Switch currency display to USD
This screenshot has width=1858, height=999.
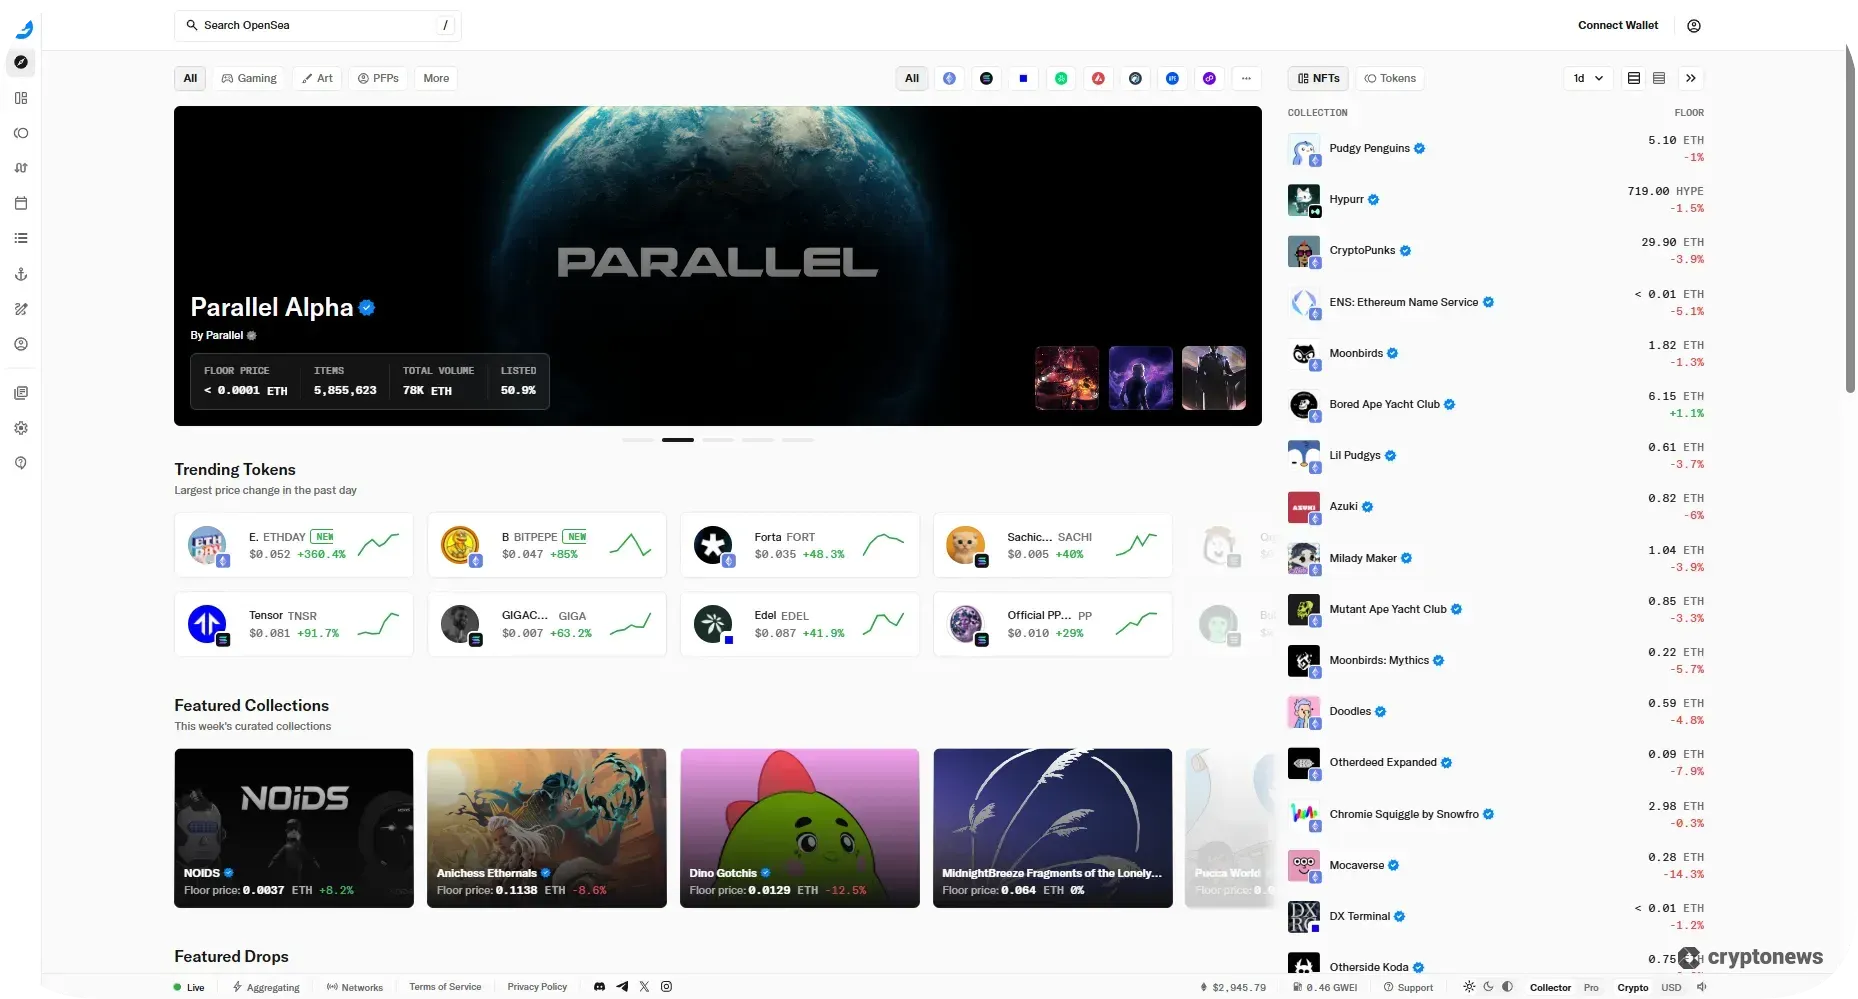pos(1671,987)
